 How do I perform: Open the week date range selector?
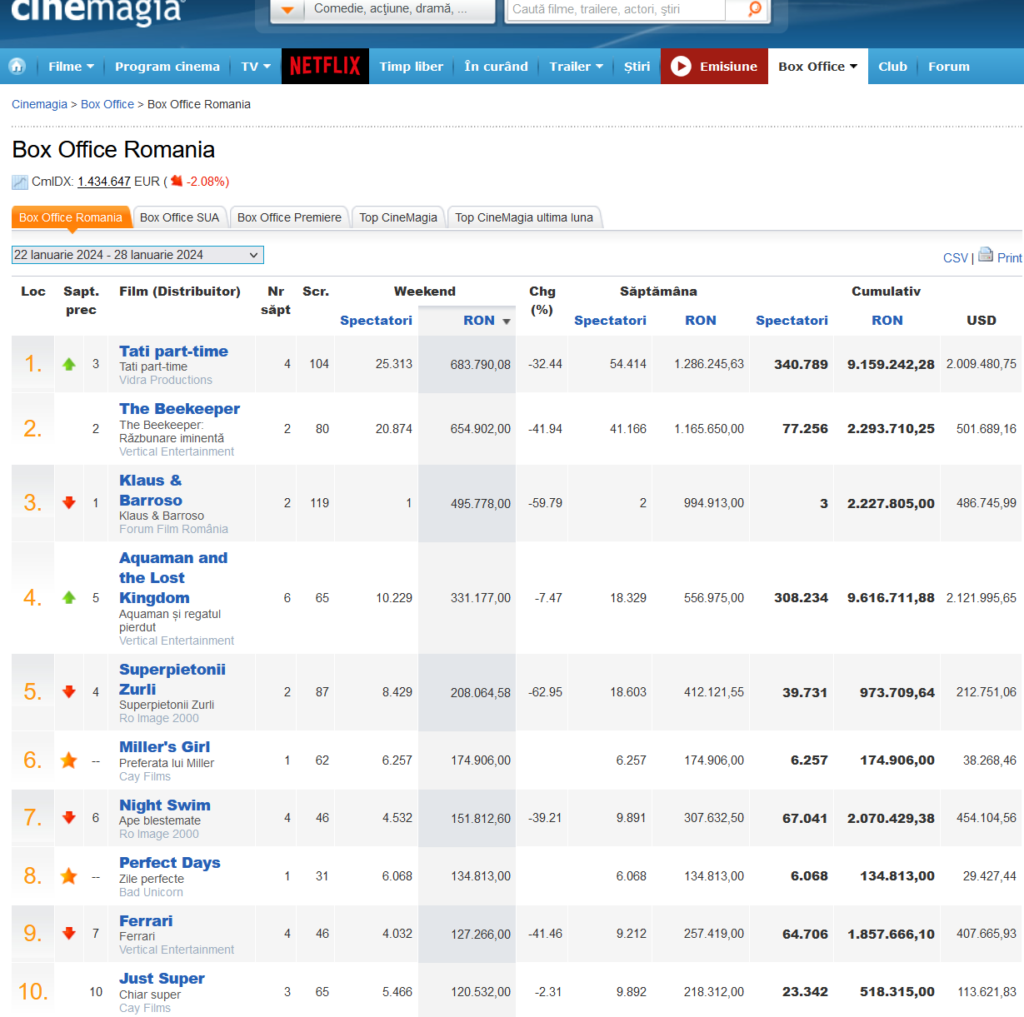137,255
